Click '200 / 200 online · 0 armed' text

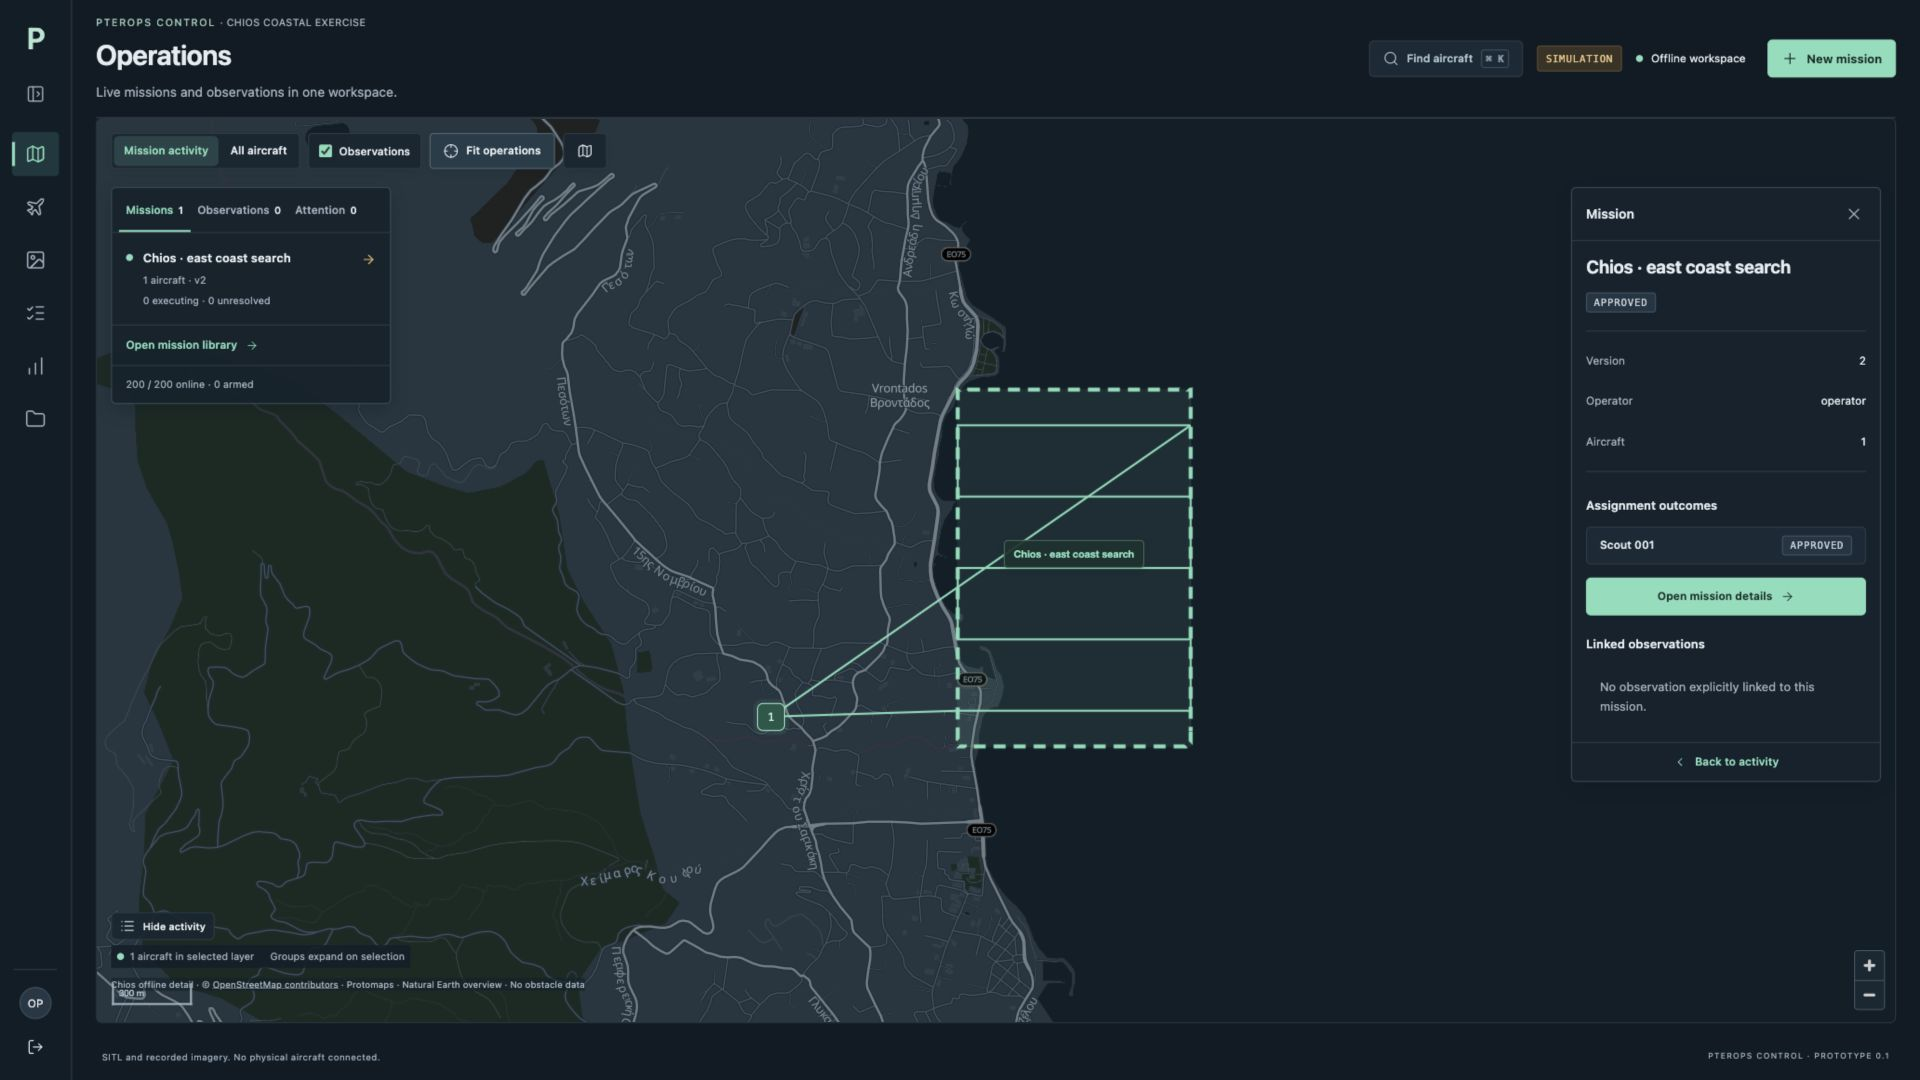pyautogui.click(x=189, y=385)
